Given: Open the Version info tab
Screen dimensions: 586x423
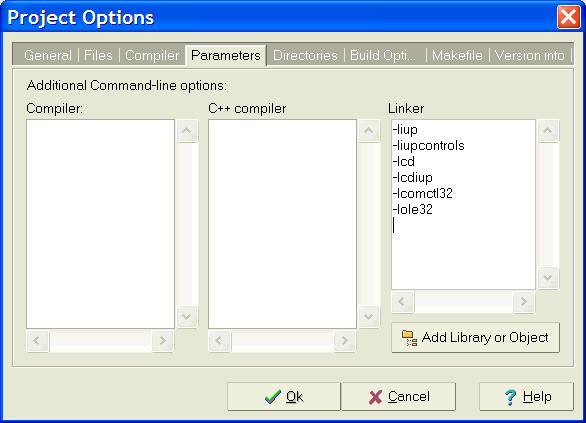Looking at the screenshot, I should pyautogui.click(x=530, y=56).
